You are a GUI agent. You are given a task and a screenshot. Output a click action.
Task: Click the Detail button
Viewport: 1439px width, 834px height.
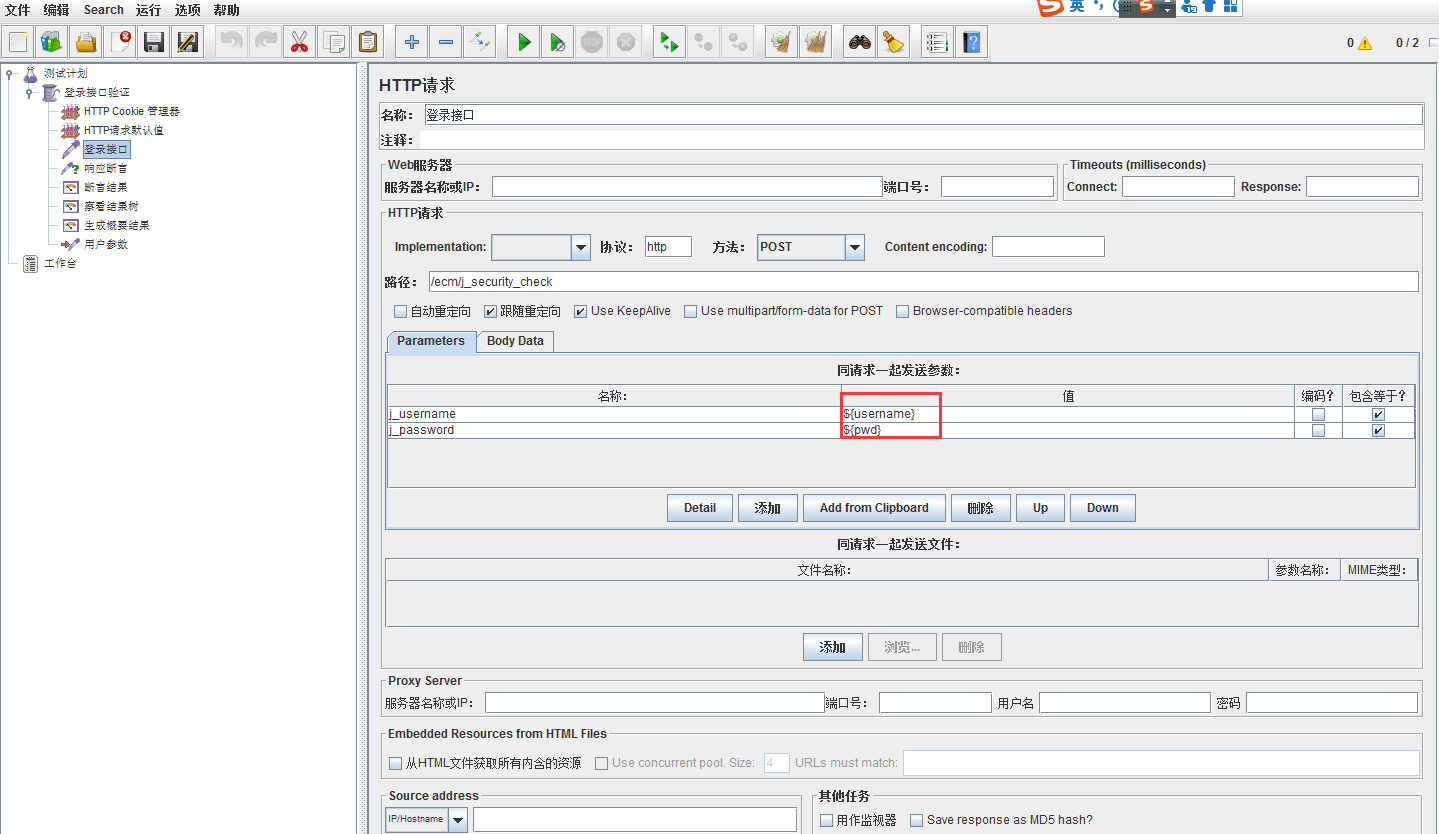point(700,508)
